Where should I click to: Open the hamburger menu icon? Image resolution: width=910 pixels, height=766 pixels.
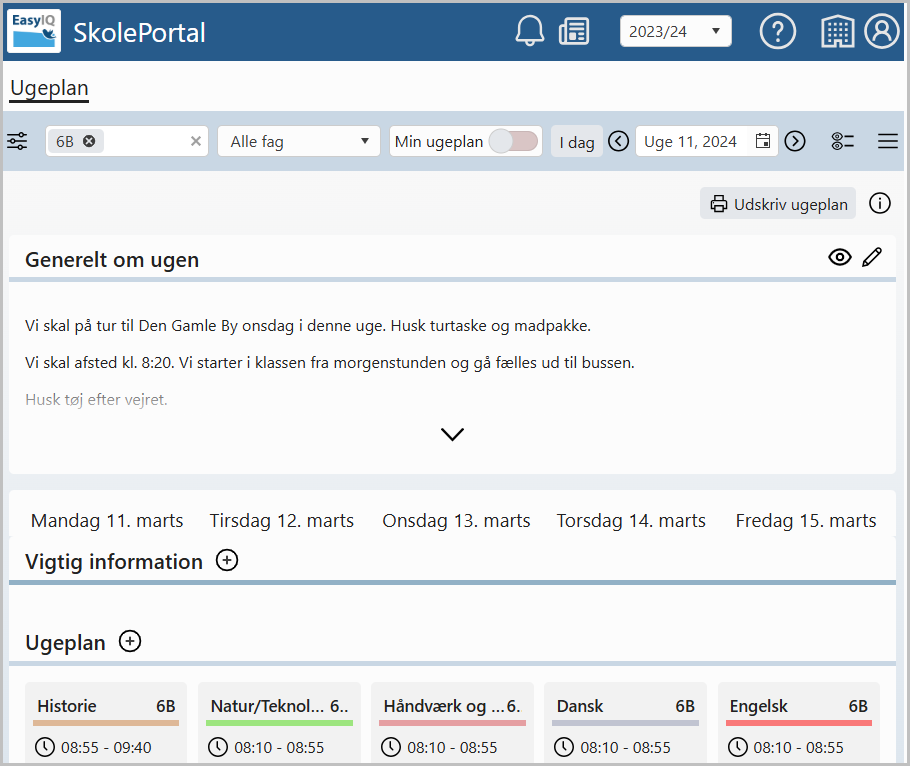click(x=887, y=141)
